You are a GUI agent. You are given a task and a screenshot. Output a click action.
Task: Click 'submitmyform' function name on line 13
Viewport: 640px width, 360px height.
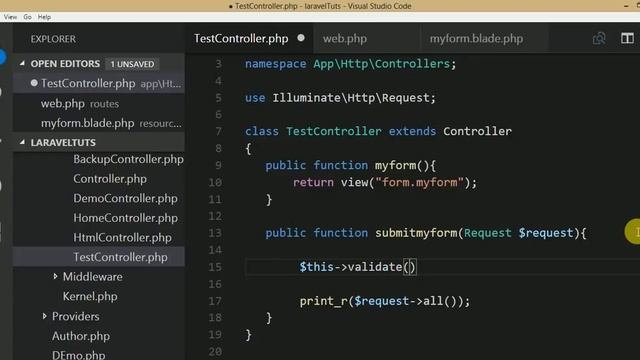click(416, 233)
